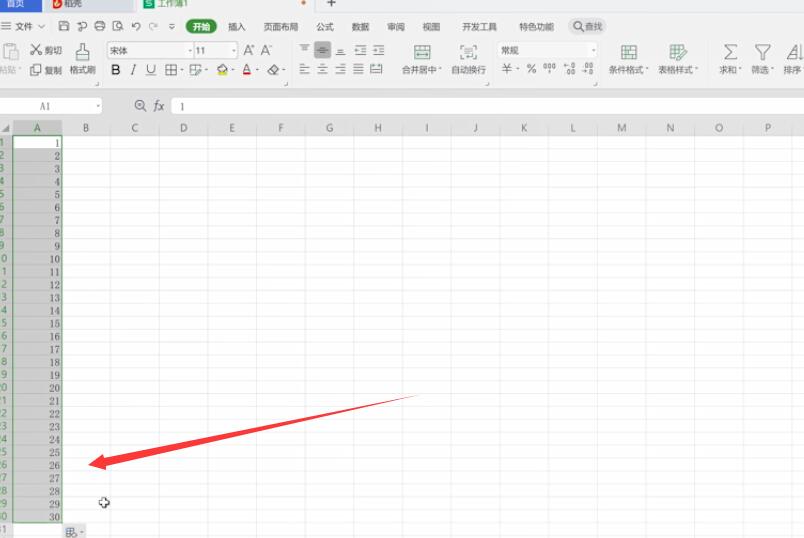Justify text across both edges
The height and width of the screenshot is (538, 804).
click(x=358, y=69)
